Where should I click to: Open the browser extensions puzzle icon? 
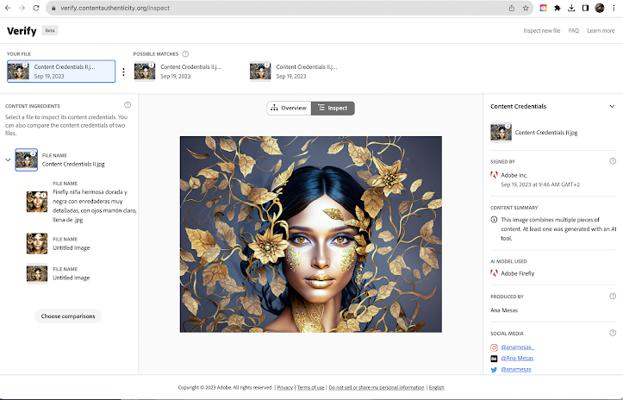(x=557, y=8)
